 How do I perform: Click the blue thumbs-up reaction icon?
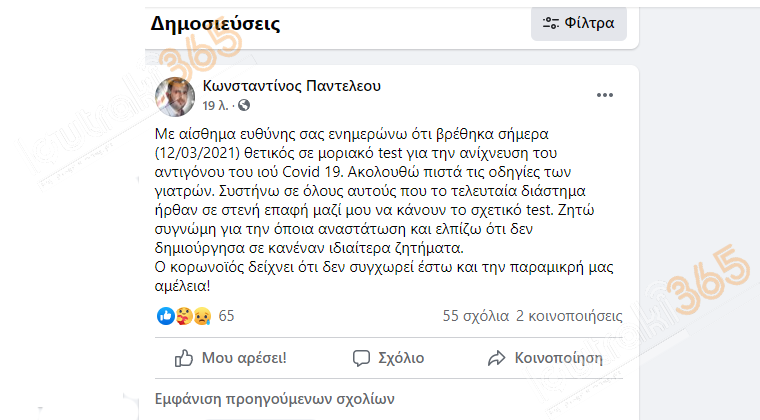point(165,316)
